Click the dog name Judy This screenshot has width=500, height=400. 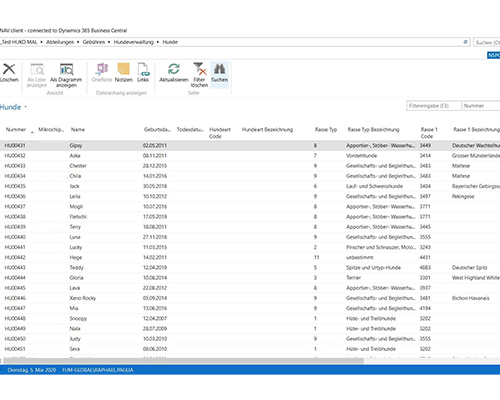pos(75,339)
